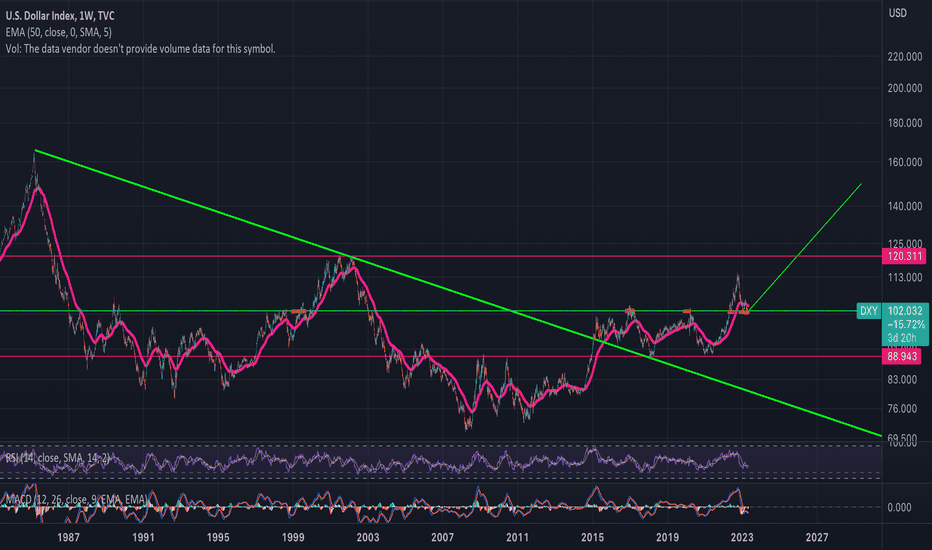Viewport: 932px width, 550px height.
Task: Select the MACD (12, 26, close, 9, EMA, EMA) legend
Action: point(76,499)
